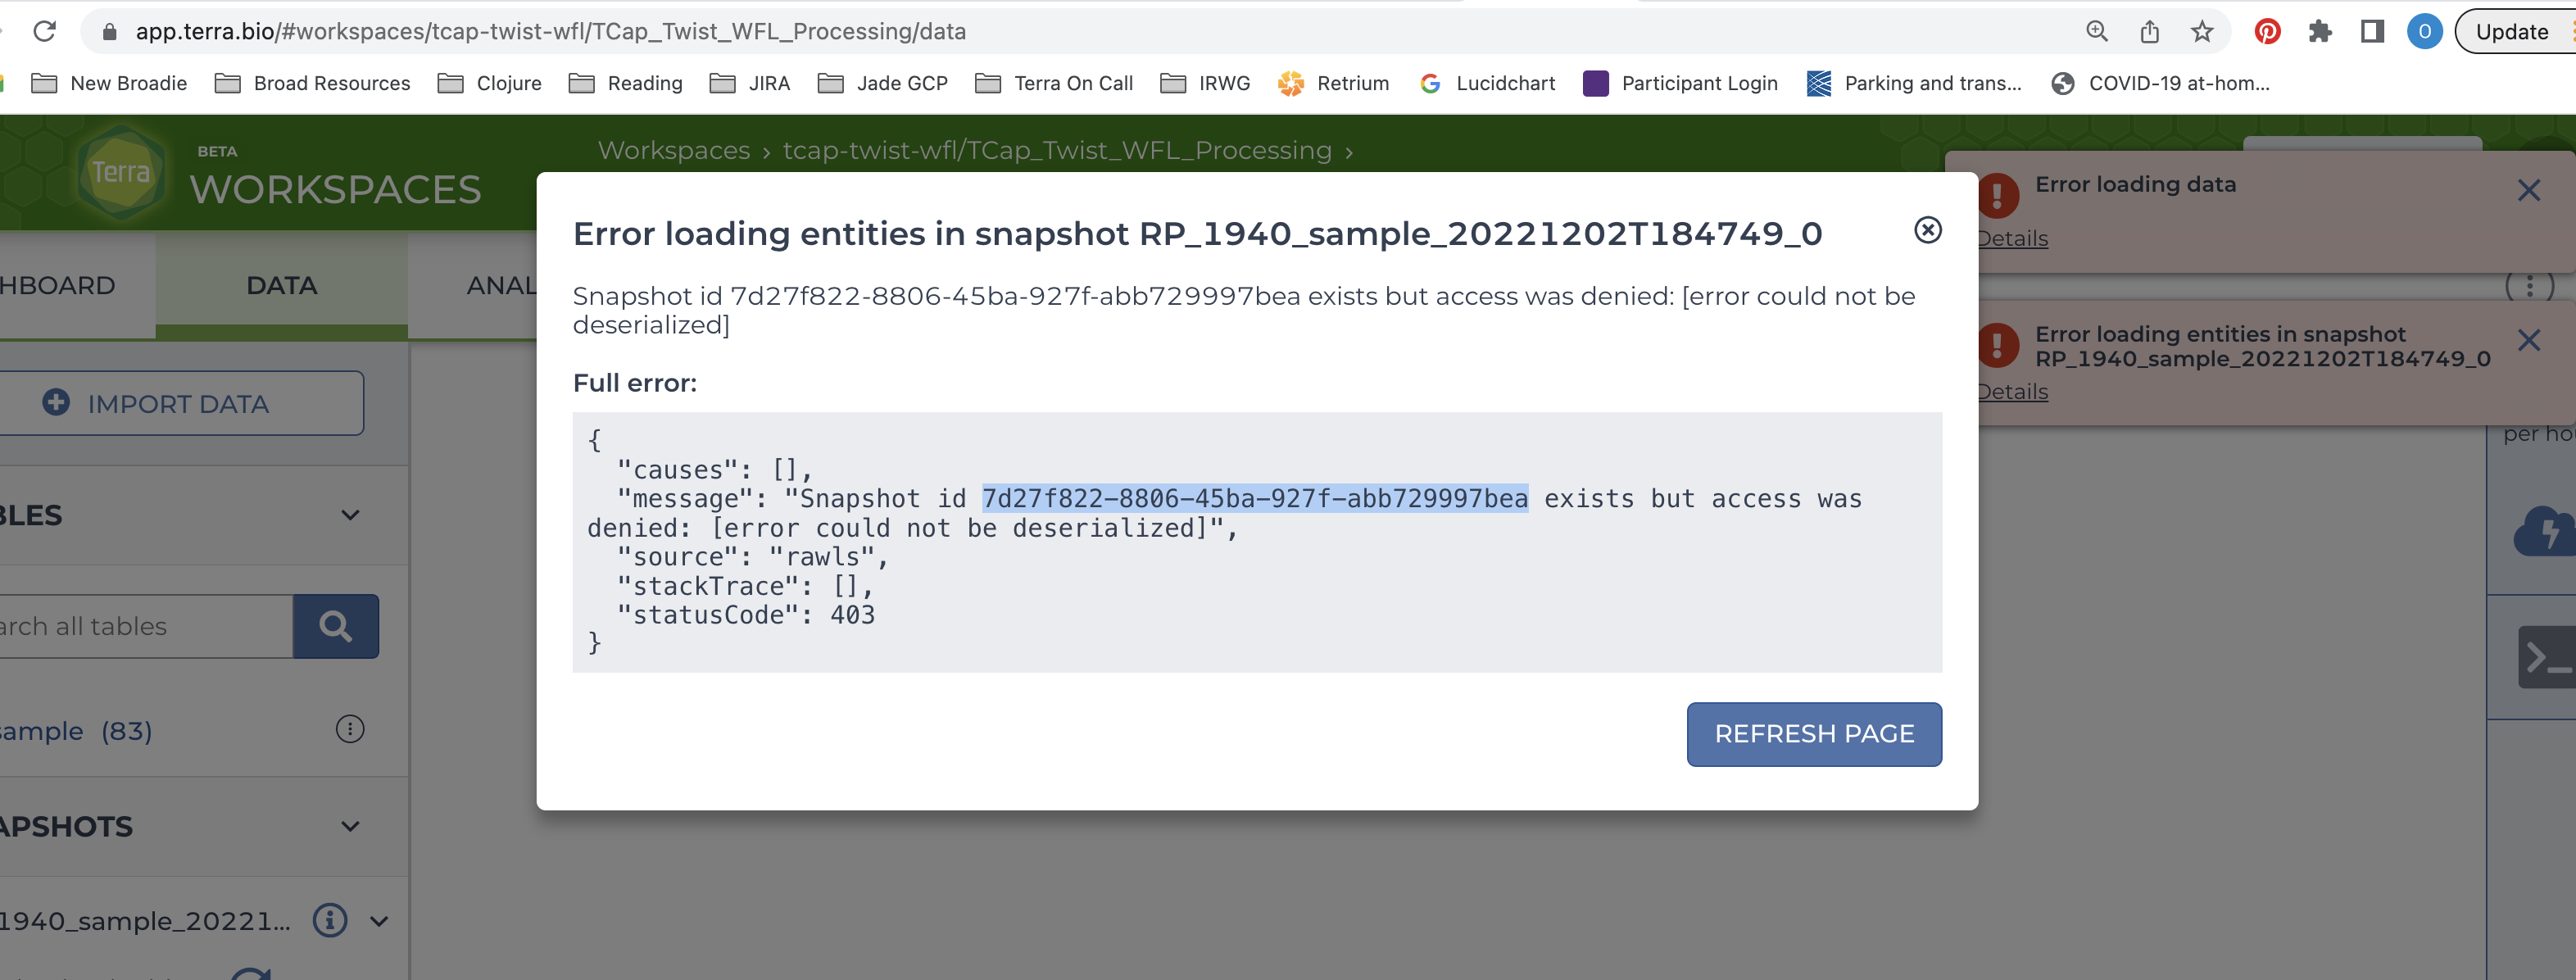Open the Jade GCP bookmark folder
Screen dimensions: 2576x980
882,83
